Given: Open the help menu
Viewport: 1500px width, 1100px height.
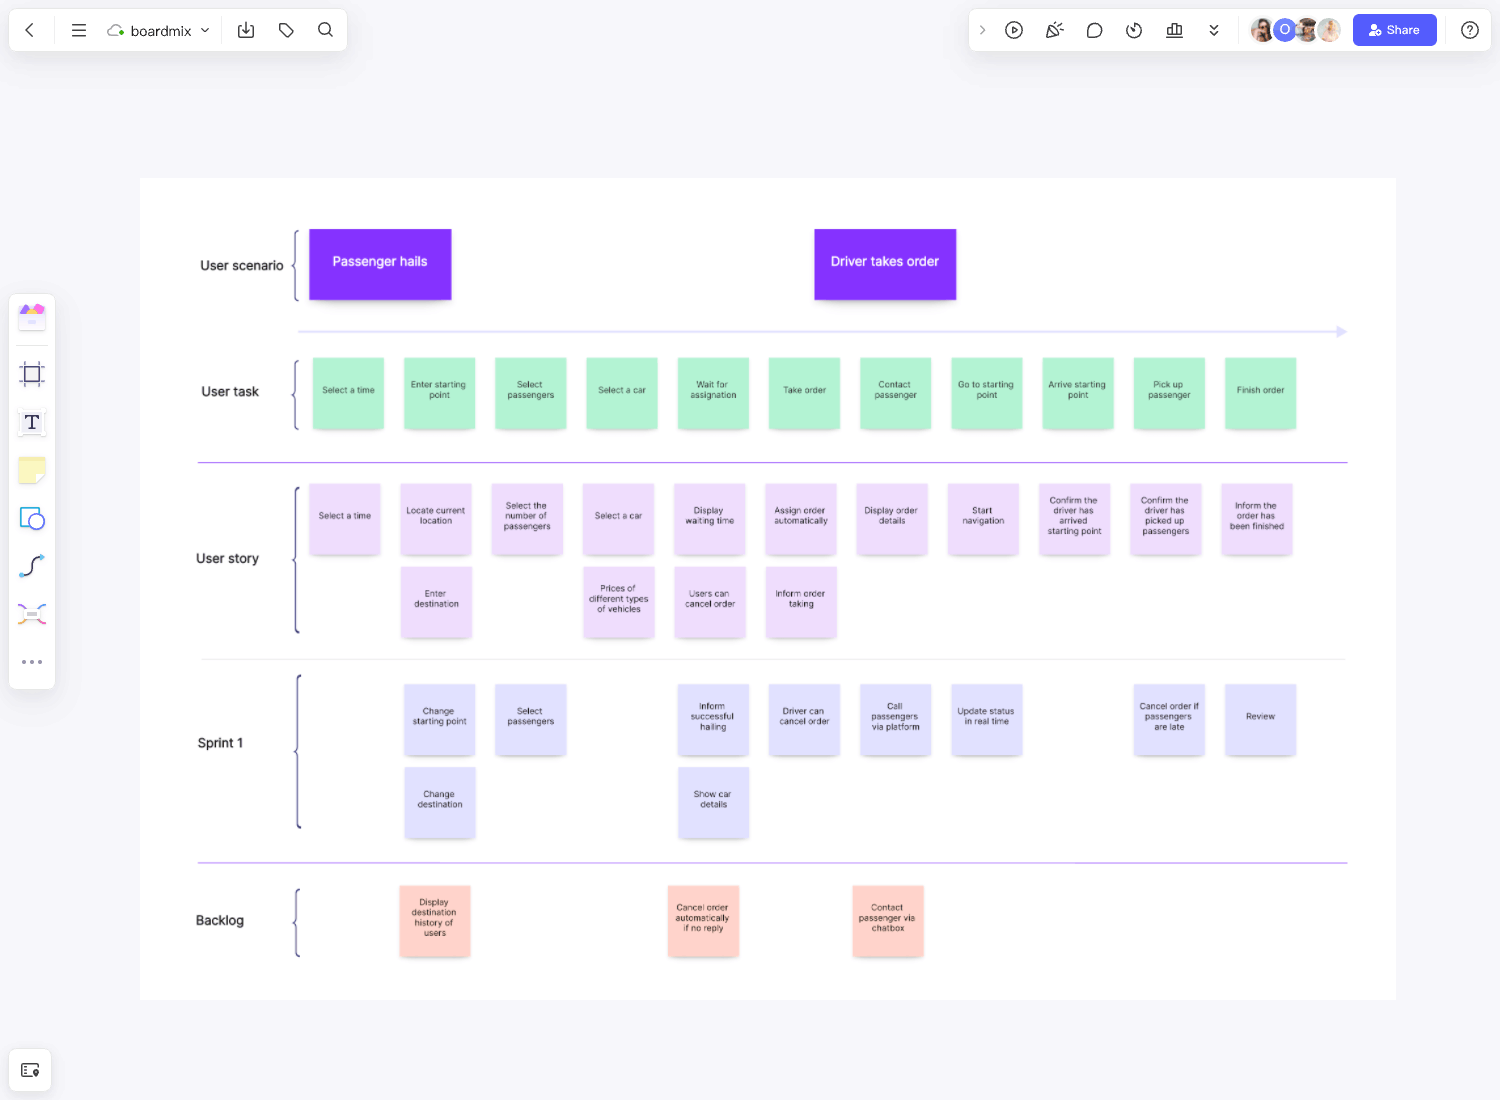Looking at the screenshot, I should pyautogui.click(x=1469, y=30).
